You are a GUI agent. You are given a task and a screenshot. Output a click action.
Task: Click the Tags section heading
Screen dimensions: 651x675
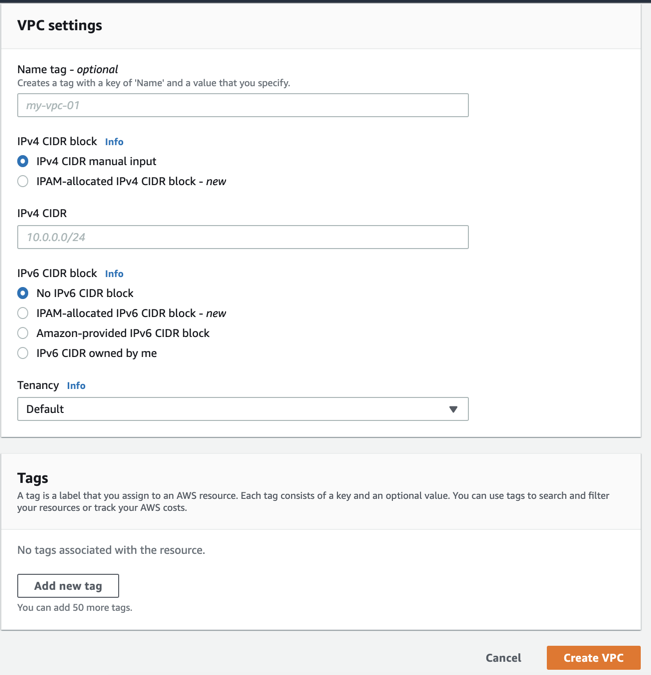(x=33, y=478)
